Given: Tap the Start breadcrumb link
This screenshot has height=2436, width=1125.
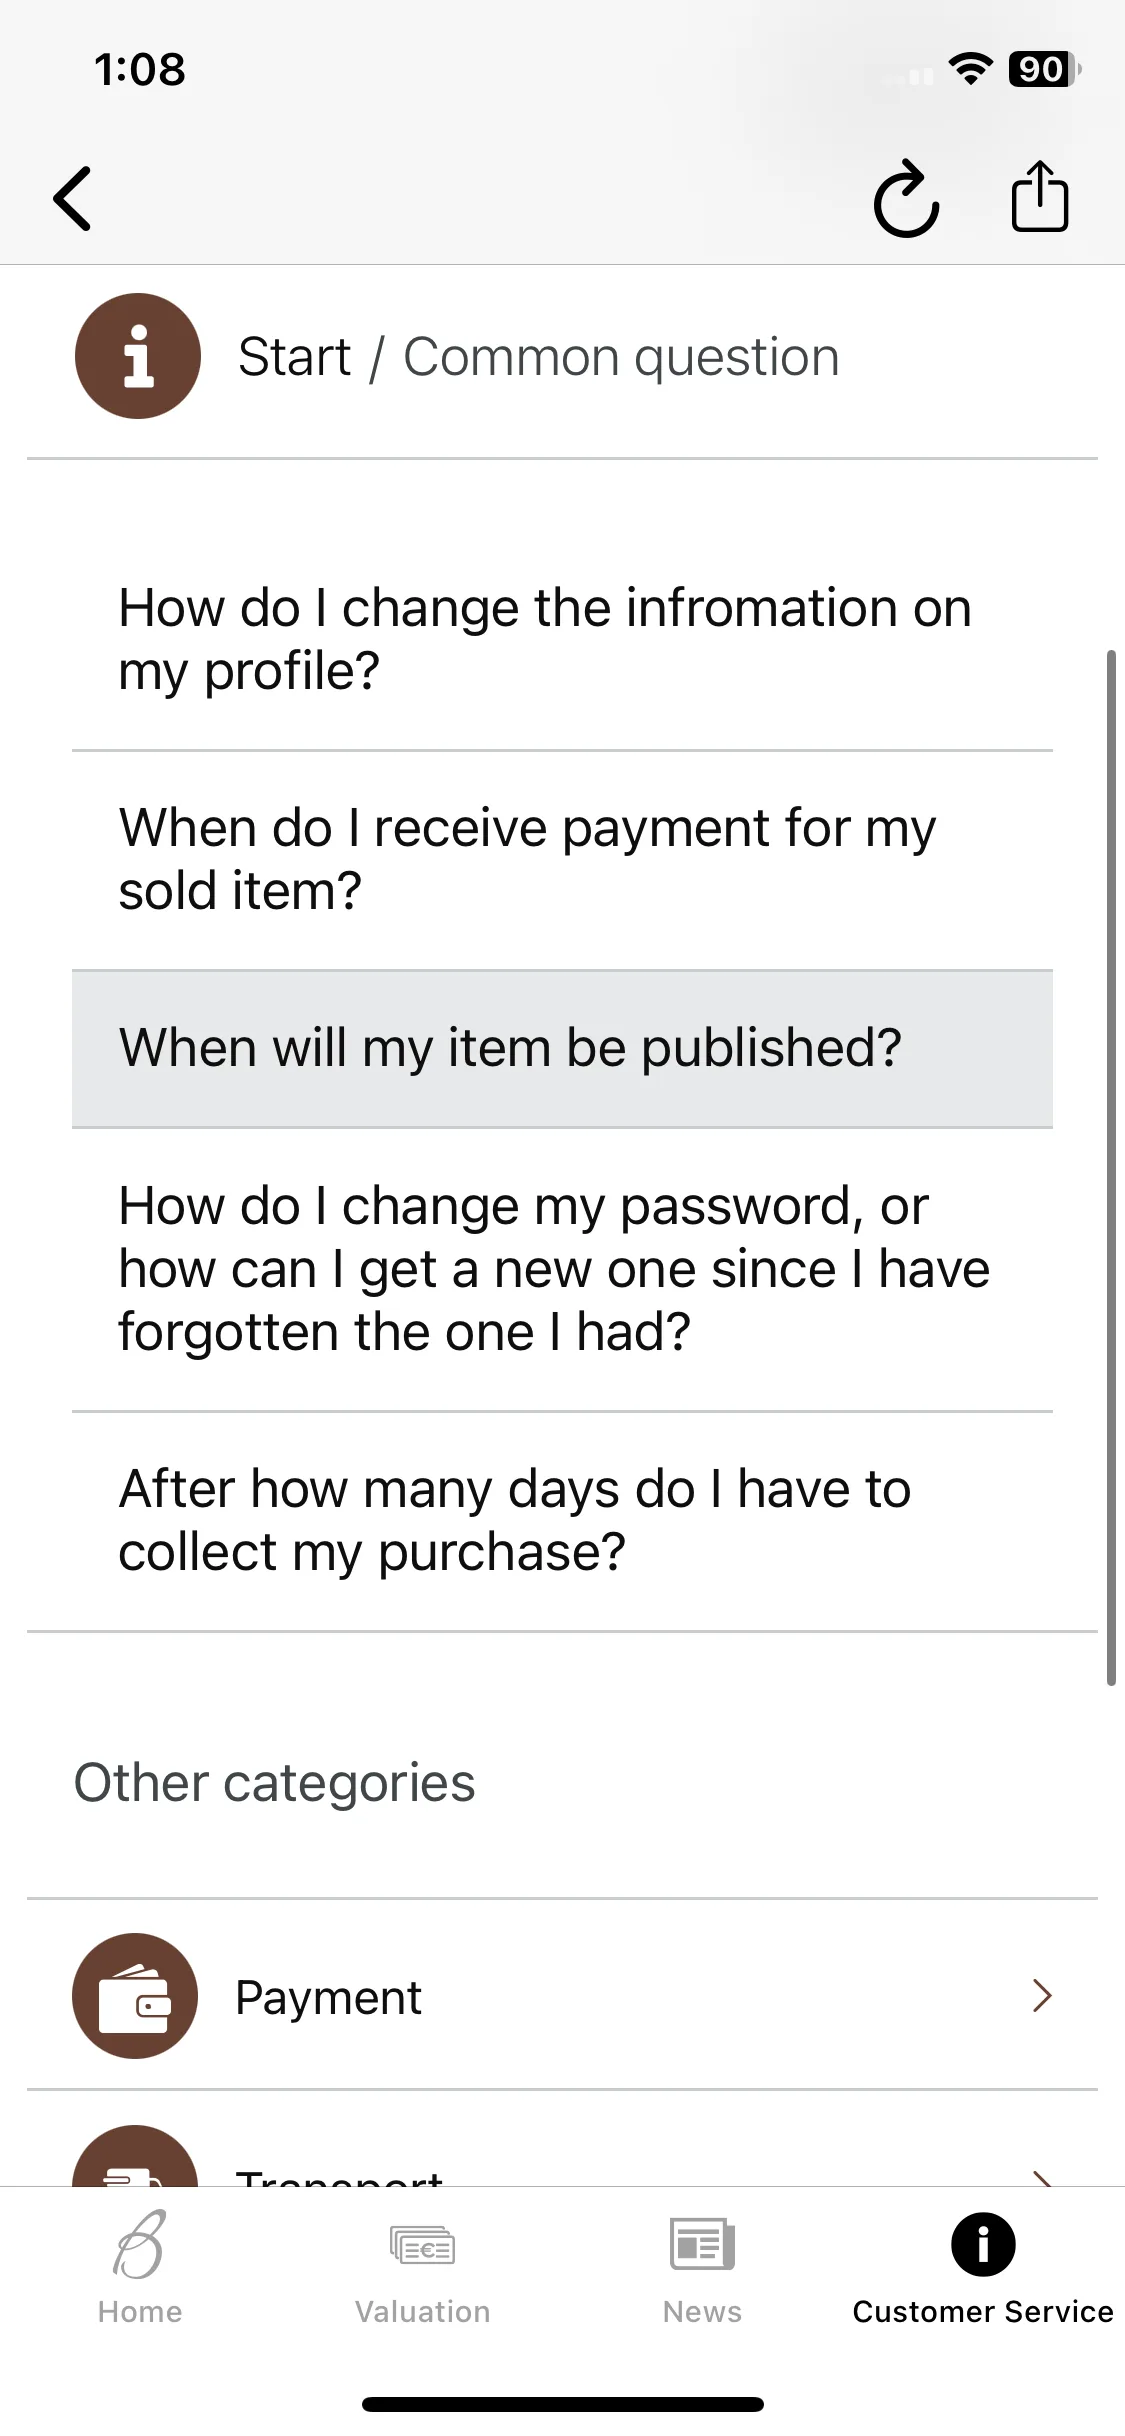Looking at the screenshot, I should click(294, 357).
